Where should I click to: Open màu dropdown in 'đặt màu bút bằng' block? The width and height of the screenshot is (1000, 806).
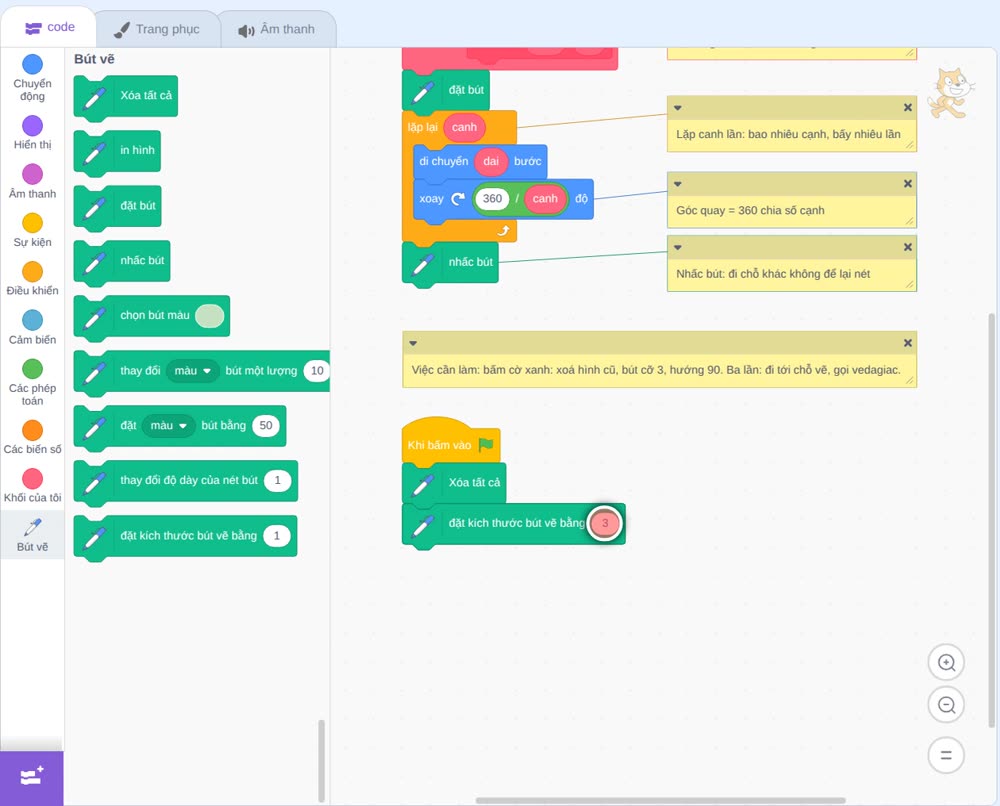[168, 425]
